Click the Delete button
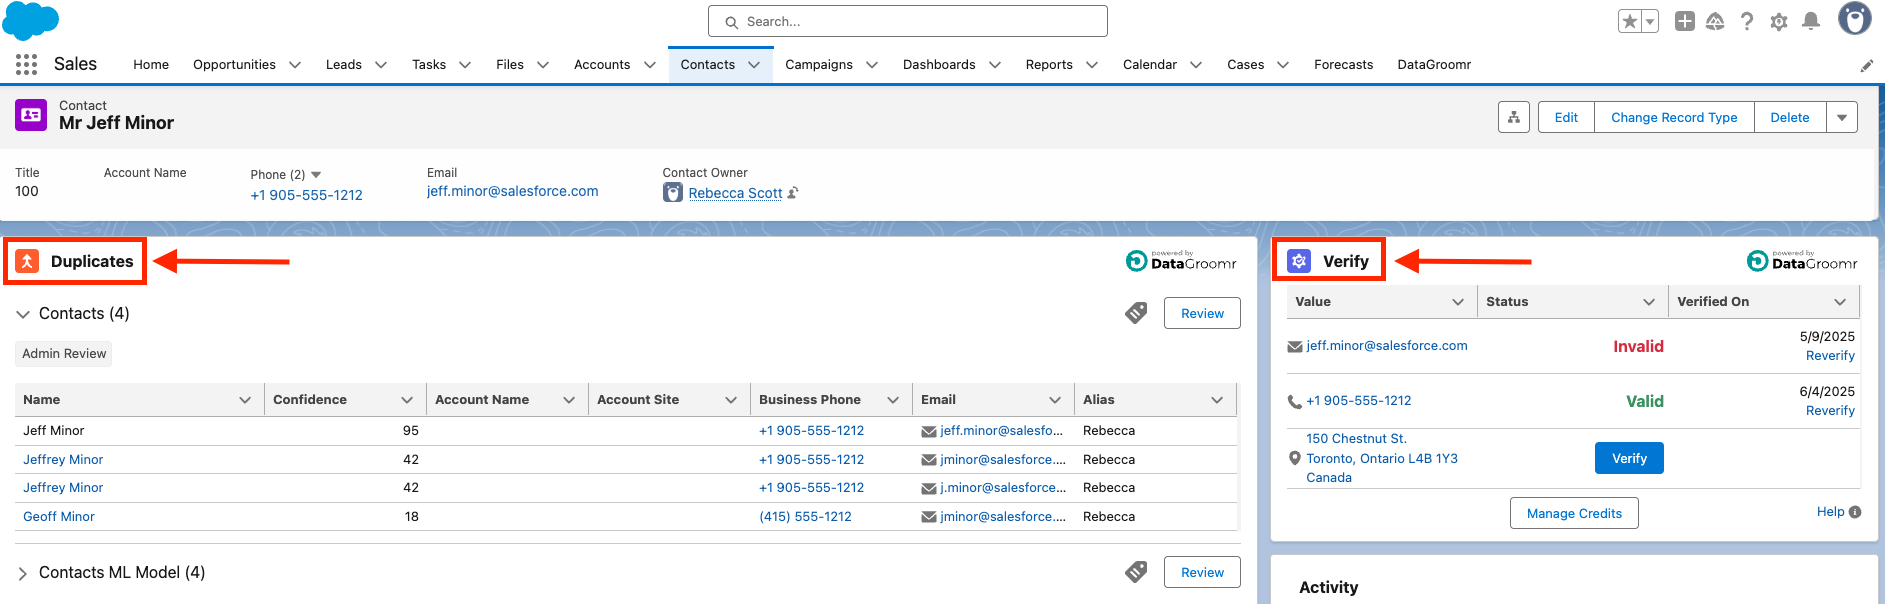1885x604 pixels. pyautogui.click(x=1790, y=117)
